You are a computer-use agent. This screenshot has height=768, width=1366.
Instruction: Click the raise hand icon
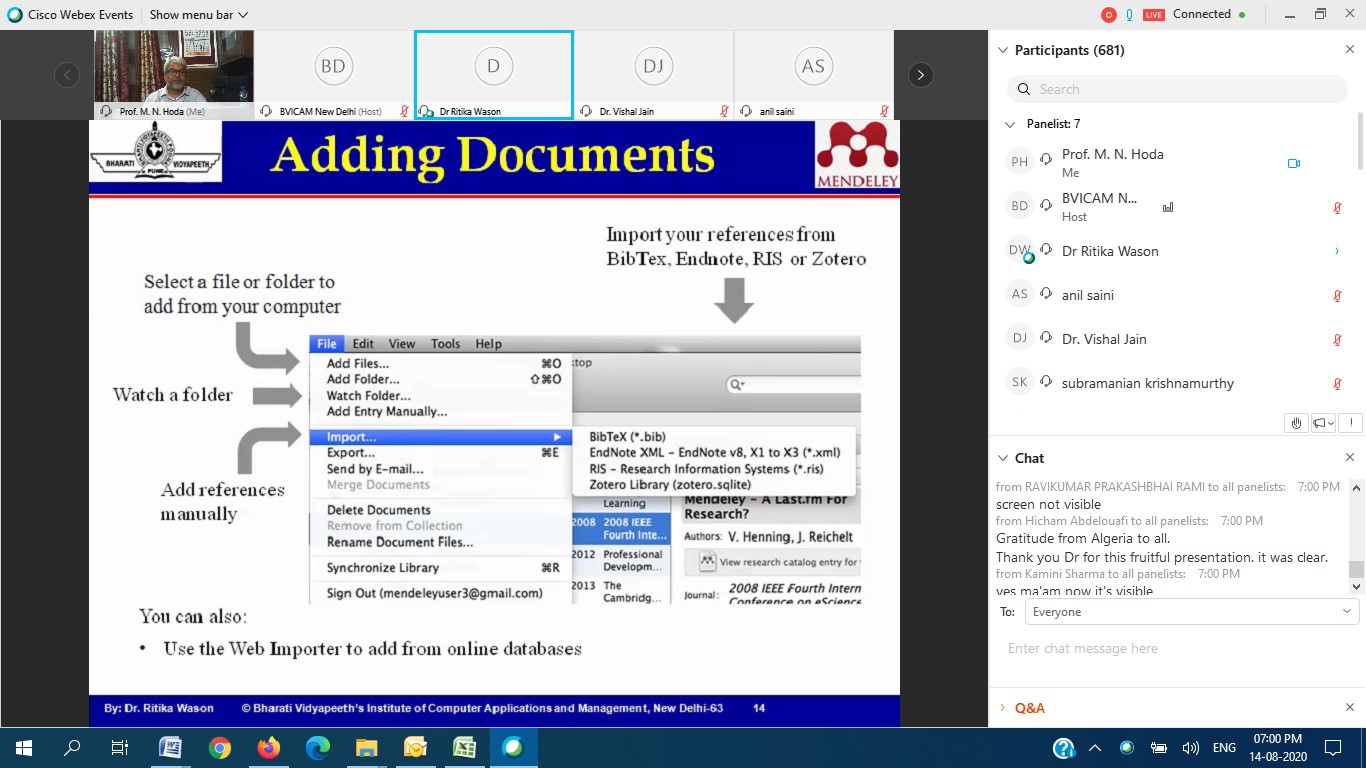[1296, 422]
